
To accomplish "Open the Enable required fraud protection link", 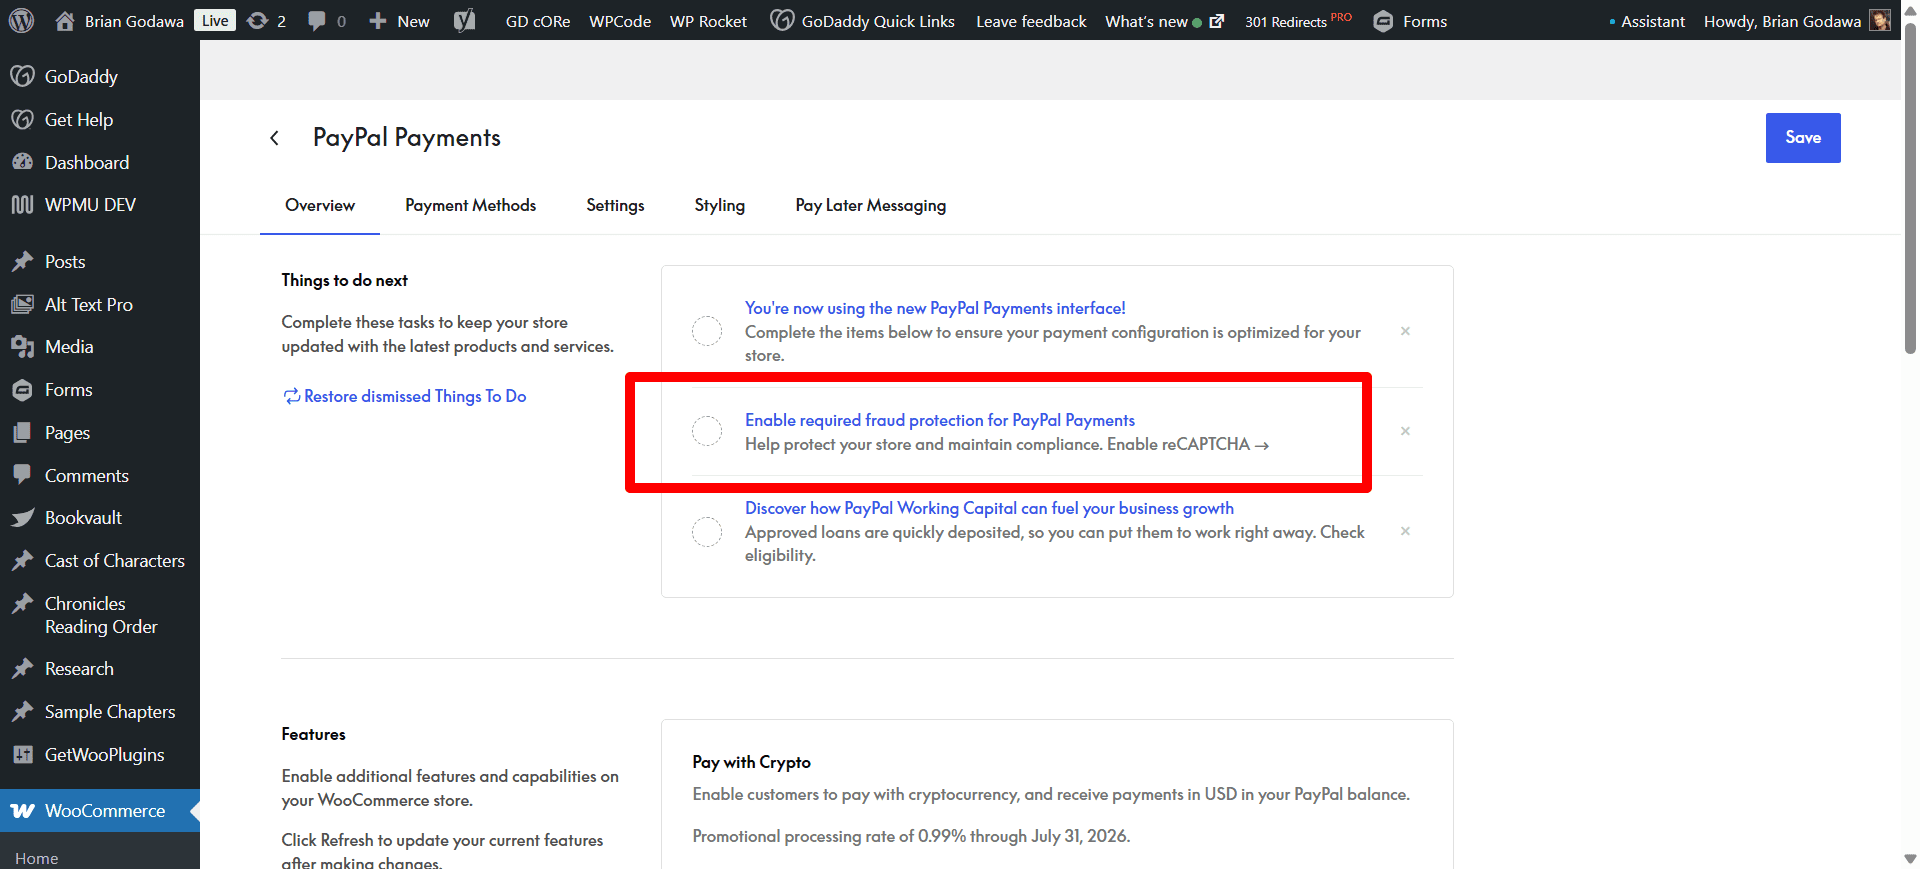I will pyautogui.click(x=940, y=420).
